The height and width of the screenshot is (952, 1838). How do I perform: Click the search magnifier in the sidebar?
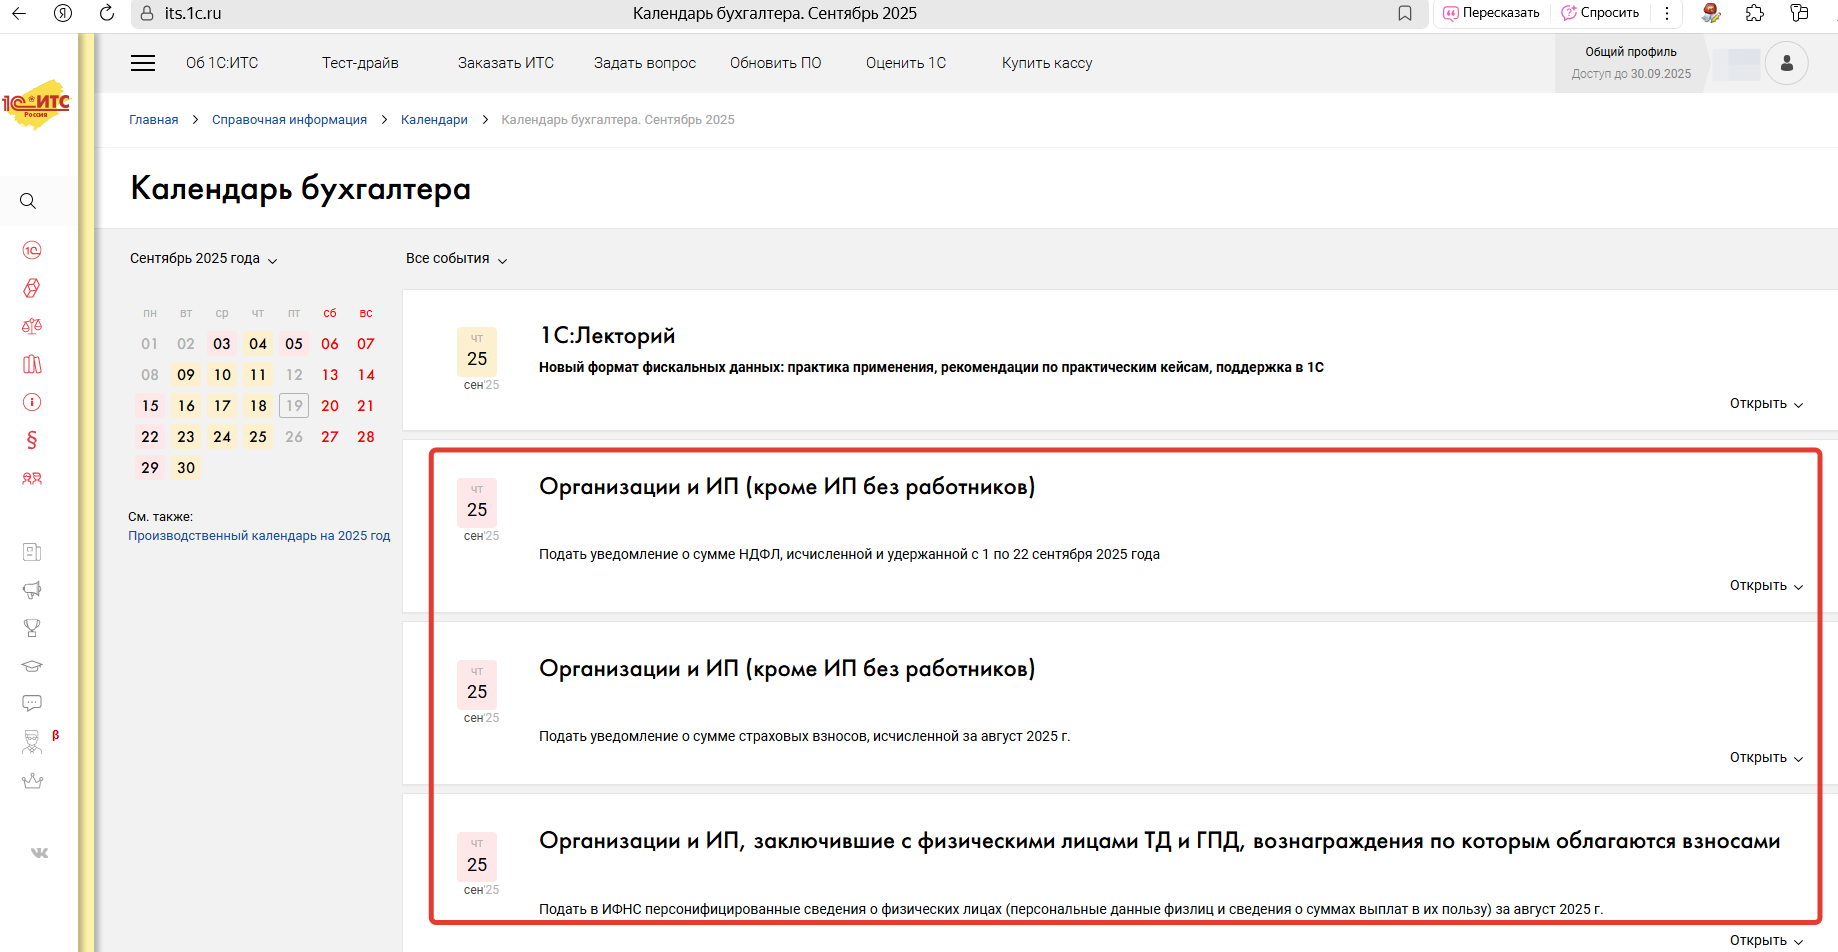point(28,201)
